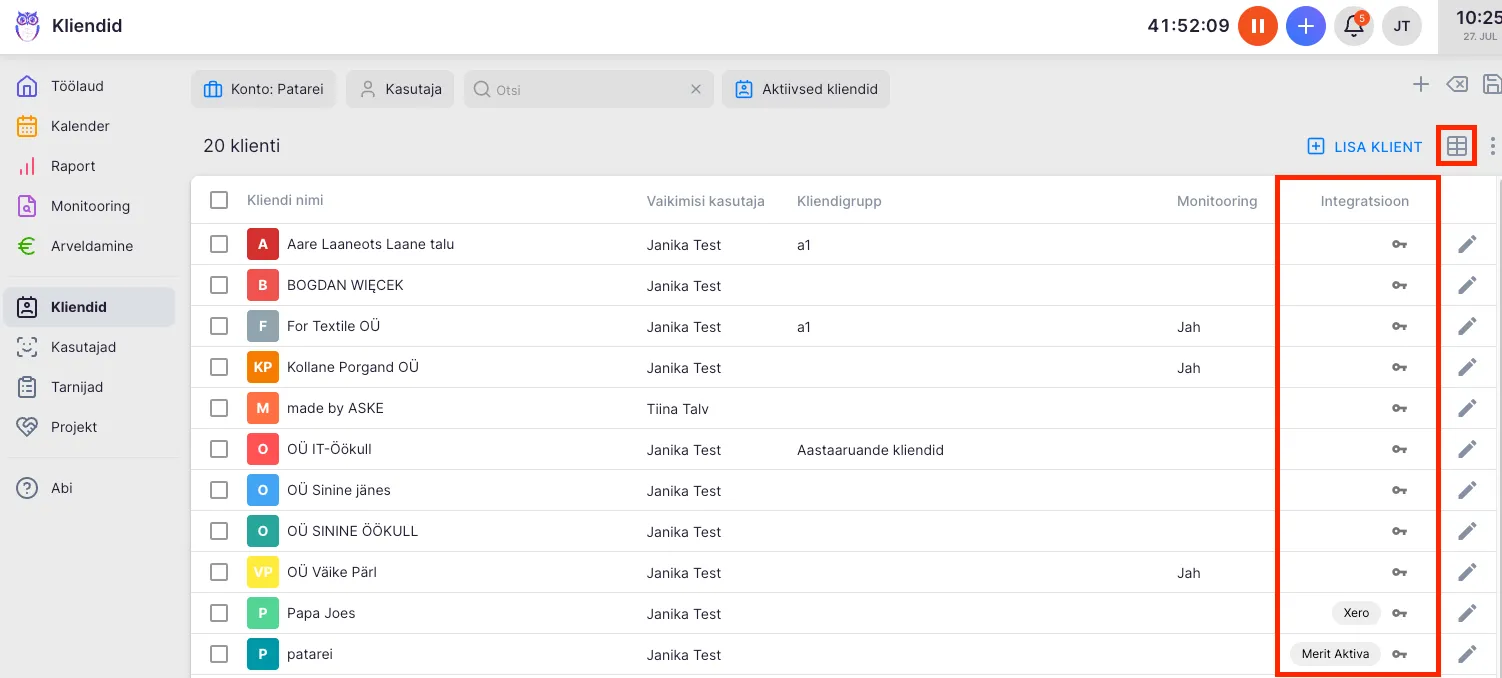Select all clients header checkbox
The width and height of the screenshot is (1502, 678).
[219, 200]
